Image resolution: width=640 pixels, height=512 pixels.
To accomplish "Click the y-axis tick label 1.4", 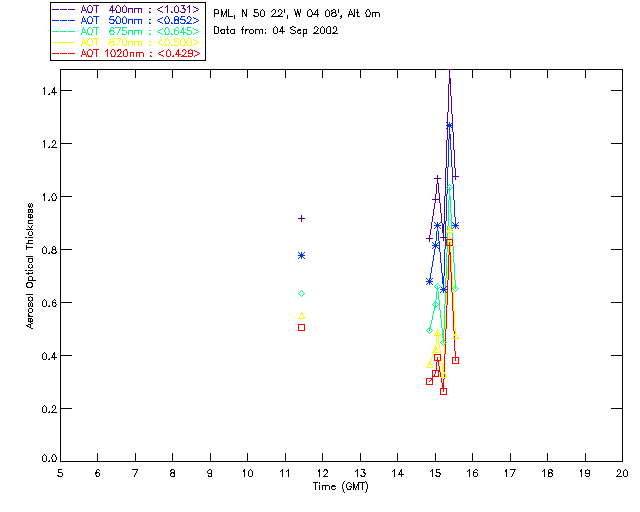I will click(x=49, y=91).
